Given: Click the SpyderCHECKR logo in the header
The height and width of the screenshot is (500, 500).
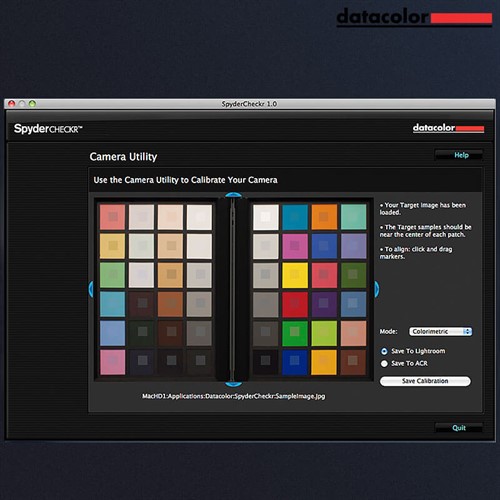Looking at the screenshot, I should [48, 129].
